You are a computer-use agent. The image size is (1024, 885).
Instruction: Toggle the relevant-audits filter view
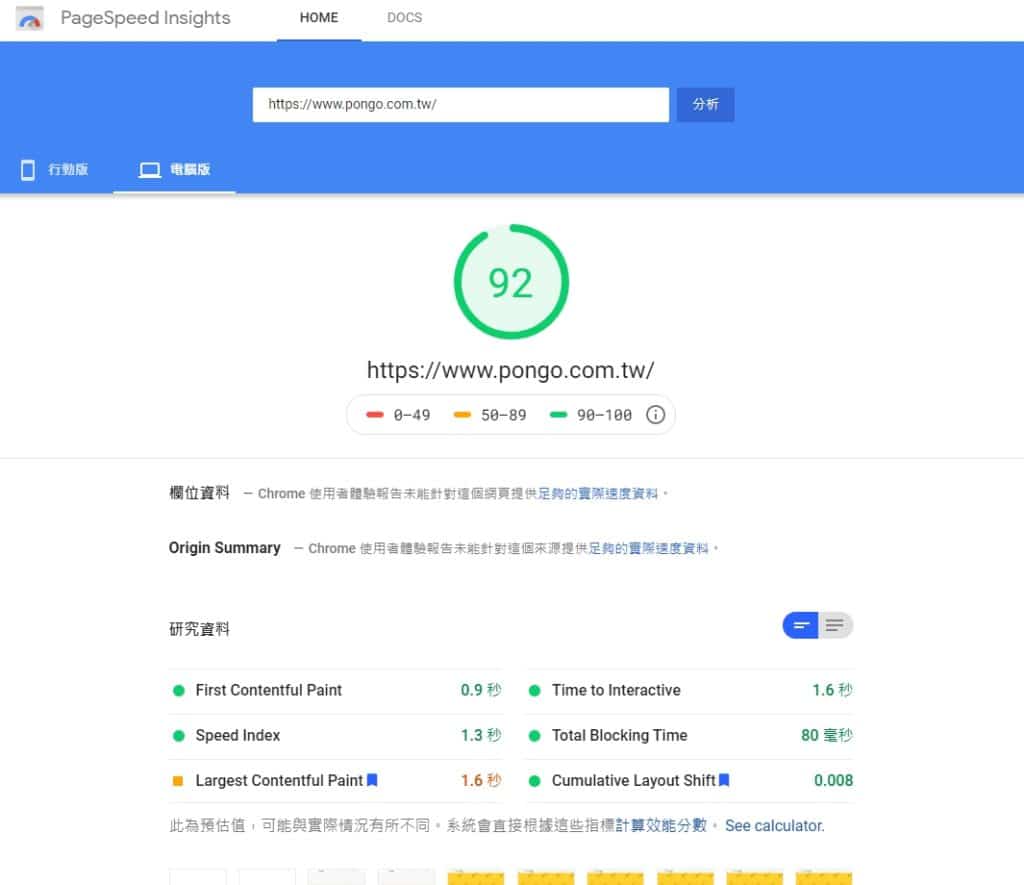pos(799,624)
